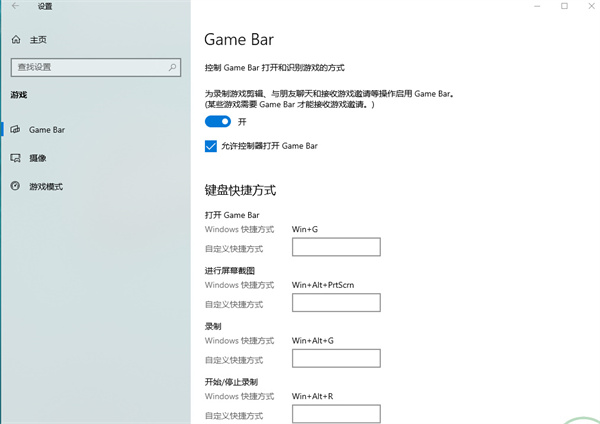
Task: Click the Win+Alt+PrtScrn shortcut text
Action: (x=323, y=285)
